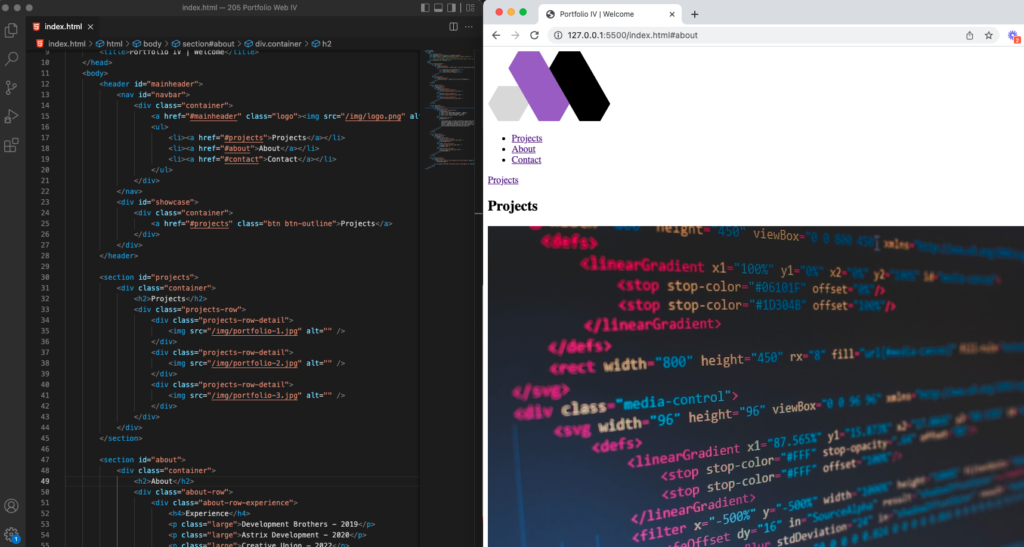Click /img/portfolio-3.jpg path in code
Image resolution: width=1024 pixels, height=547 pixels.
pyautogui.click(x=255, y=396)
